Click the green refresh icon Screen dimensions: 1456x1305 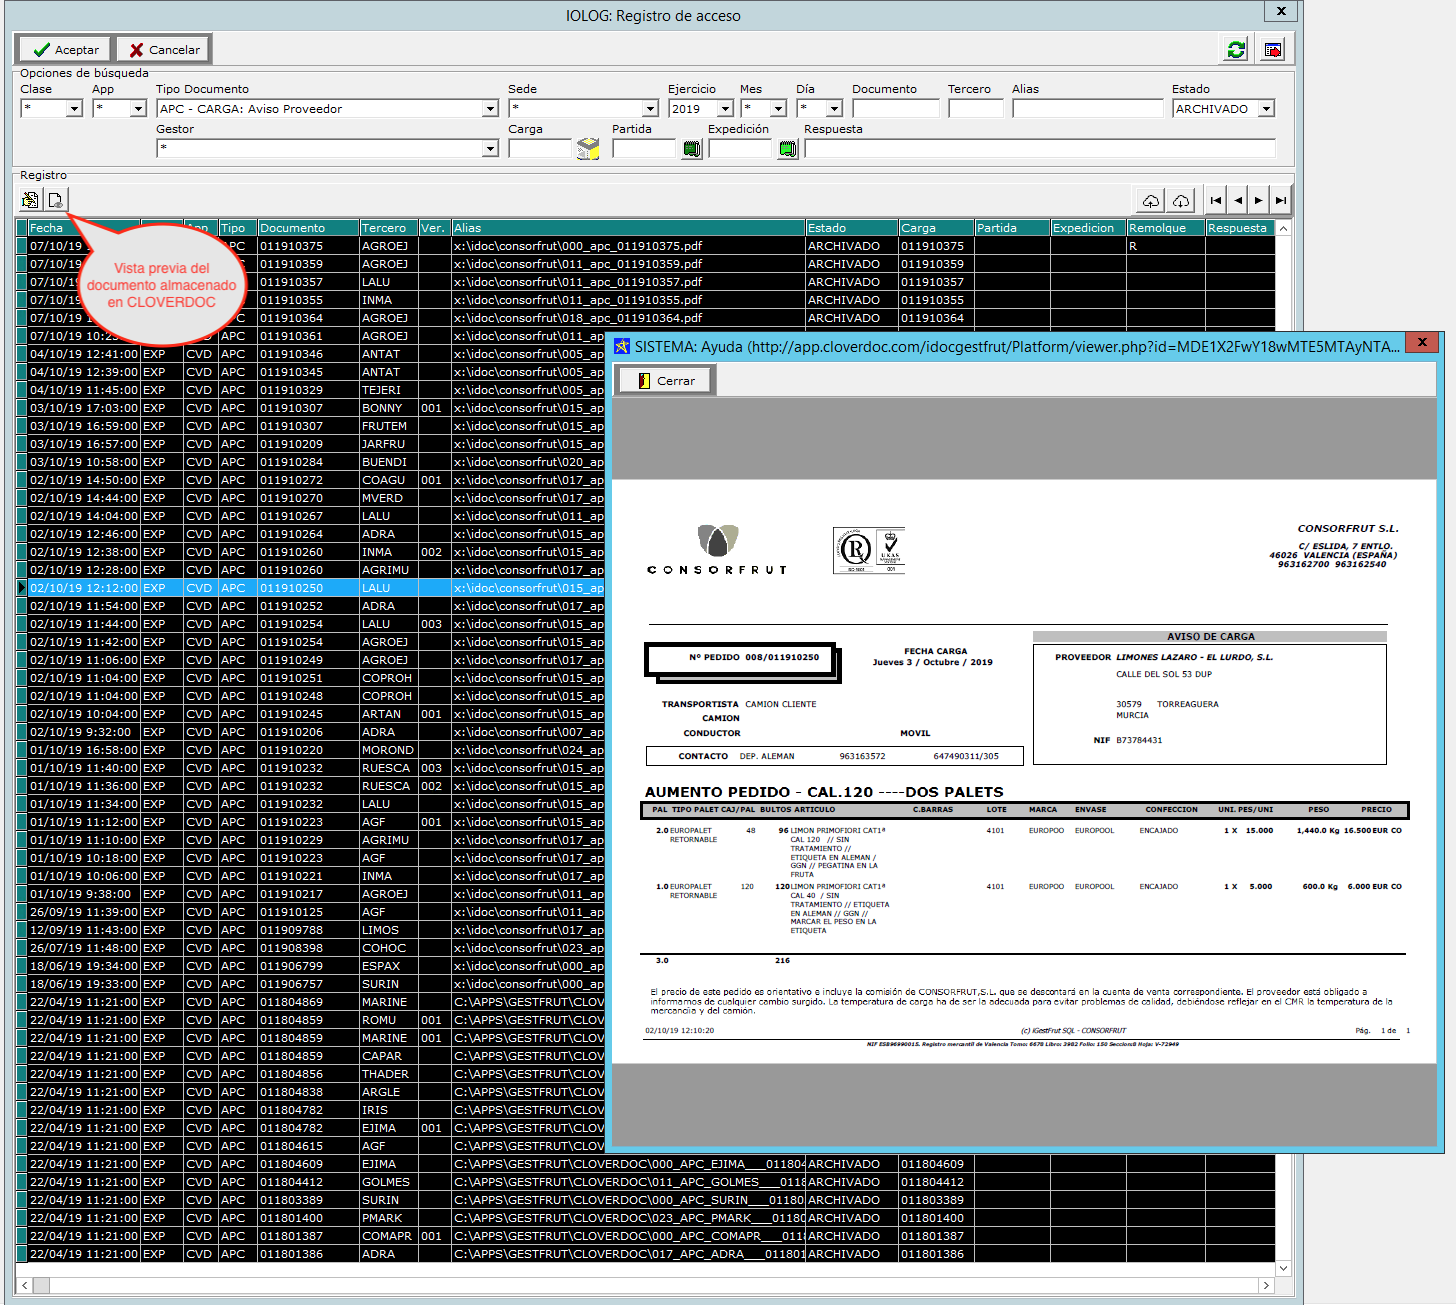click(x=1236, y=50)
